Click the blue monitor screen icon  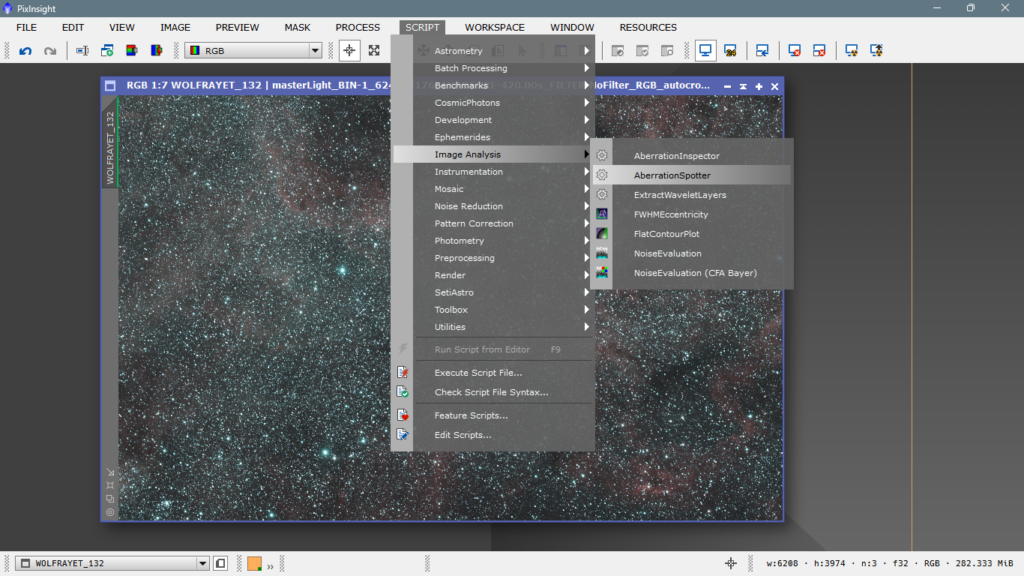click(x=705, y=51)
